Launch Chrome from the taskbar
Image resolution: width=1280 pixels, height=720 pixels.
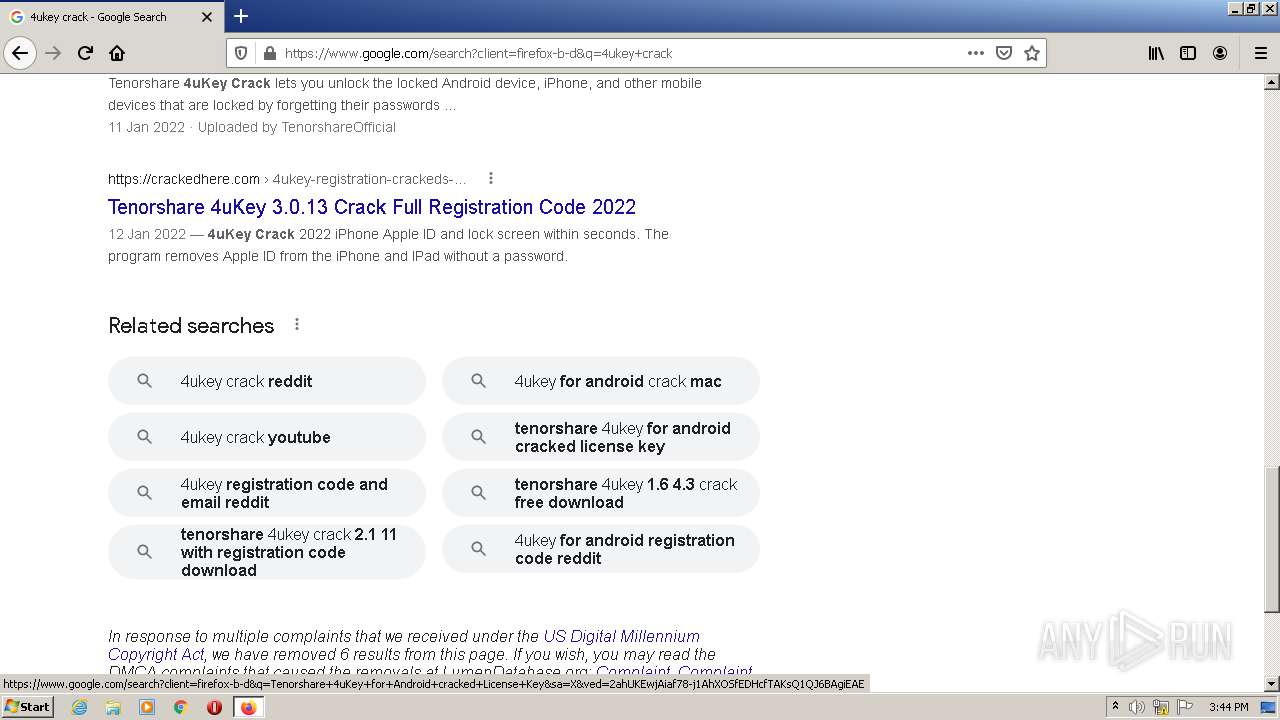pyautogui.click(x=181, y=707)
